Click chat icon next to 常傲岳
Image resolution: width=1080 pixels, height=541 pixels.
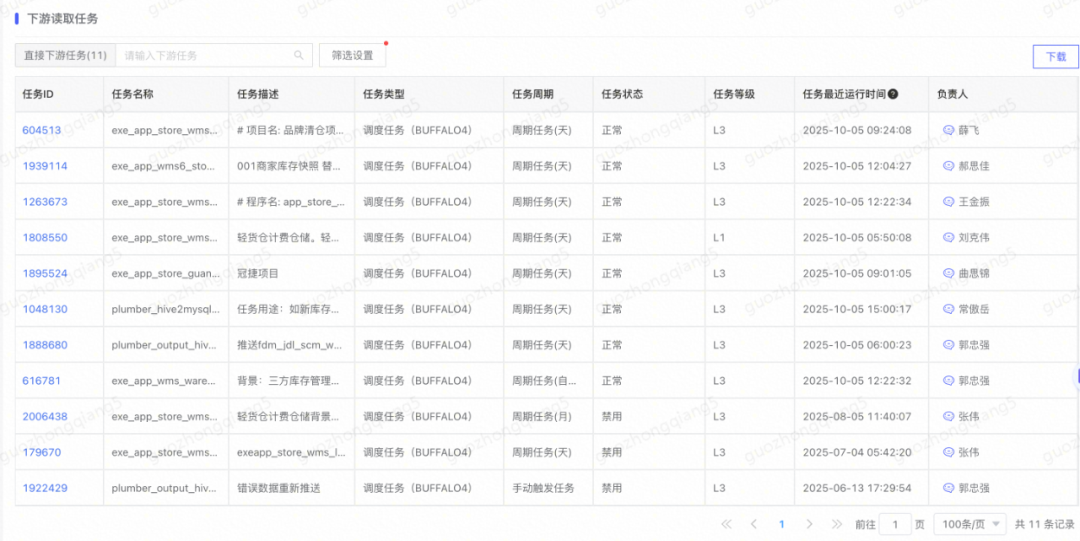(x=948, y=309)
